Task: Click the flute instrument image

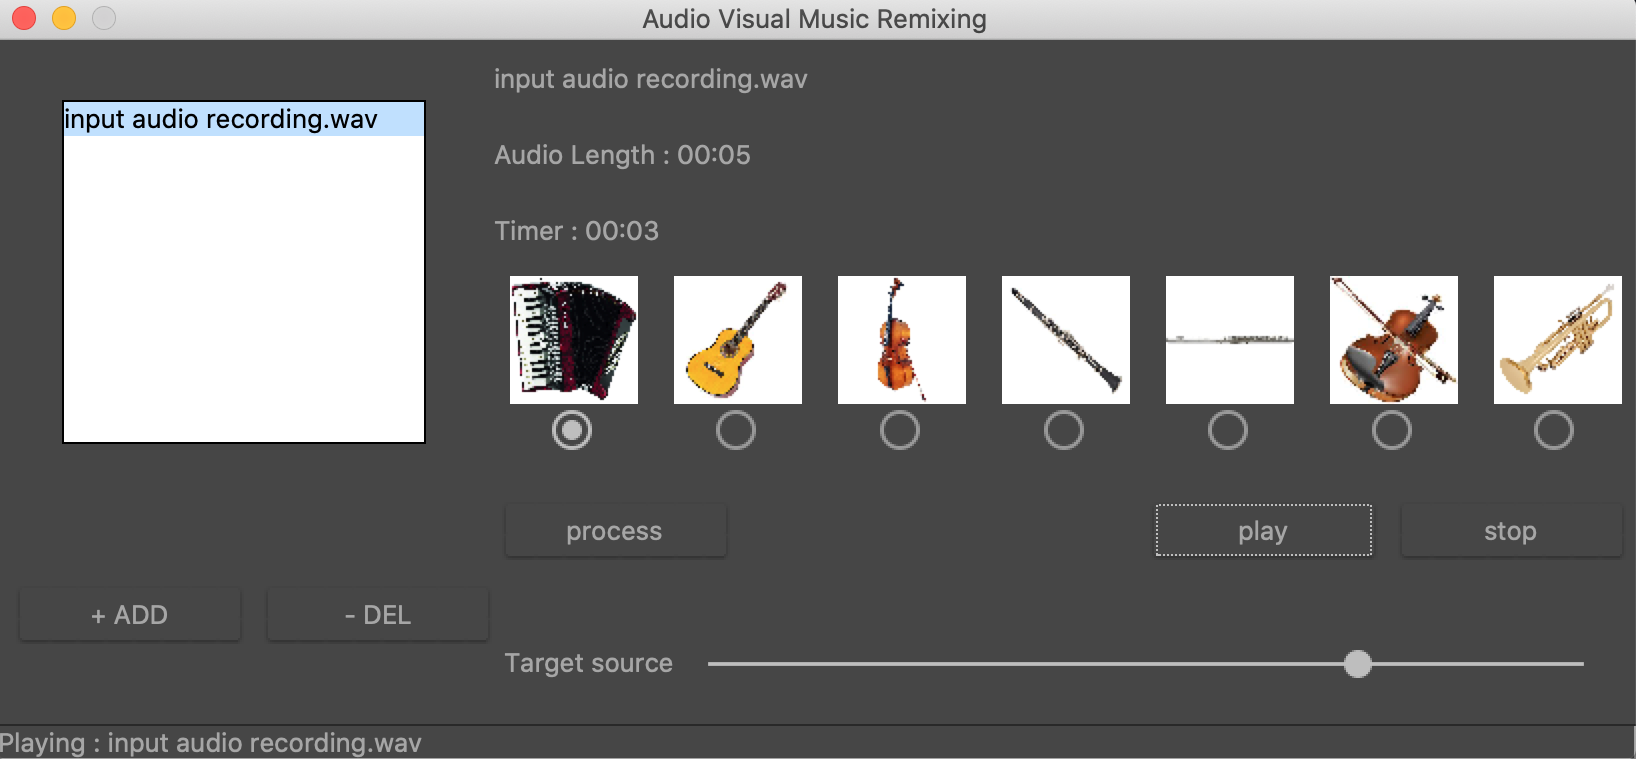Action: click(1229, 340)
